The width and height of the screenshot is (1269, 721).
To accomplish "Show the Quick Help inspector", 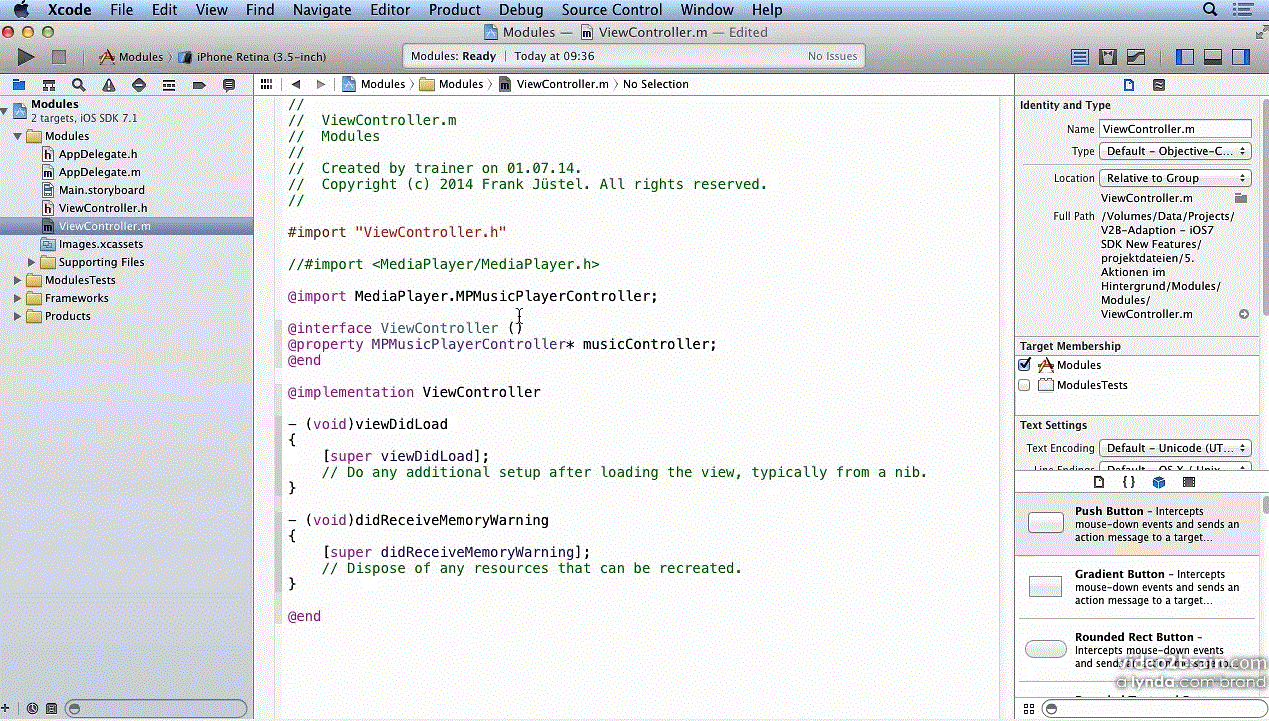I will (1159, 85).
